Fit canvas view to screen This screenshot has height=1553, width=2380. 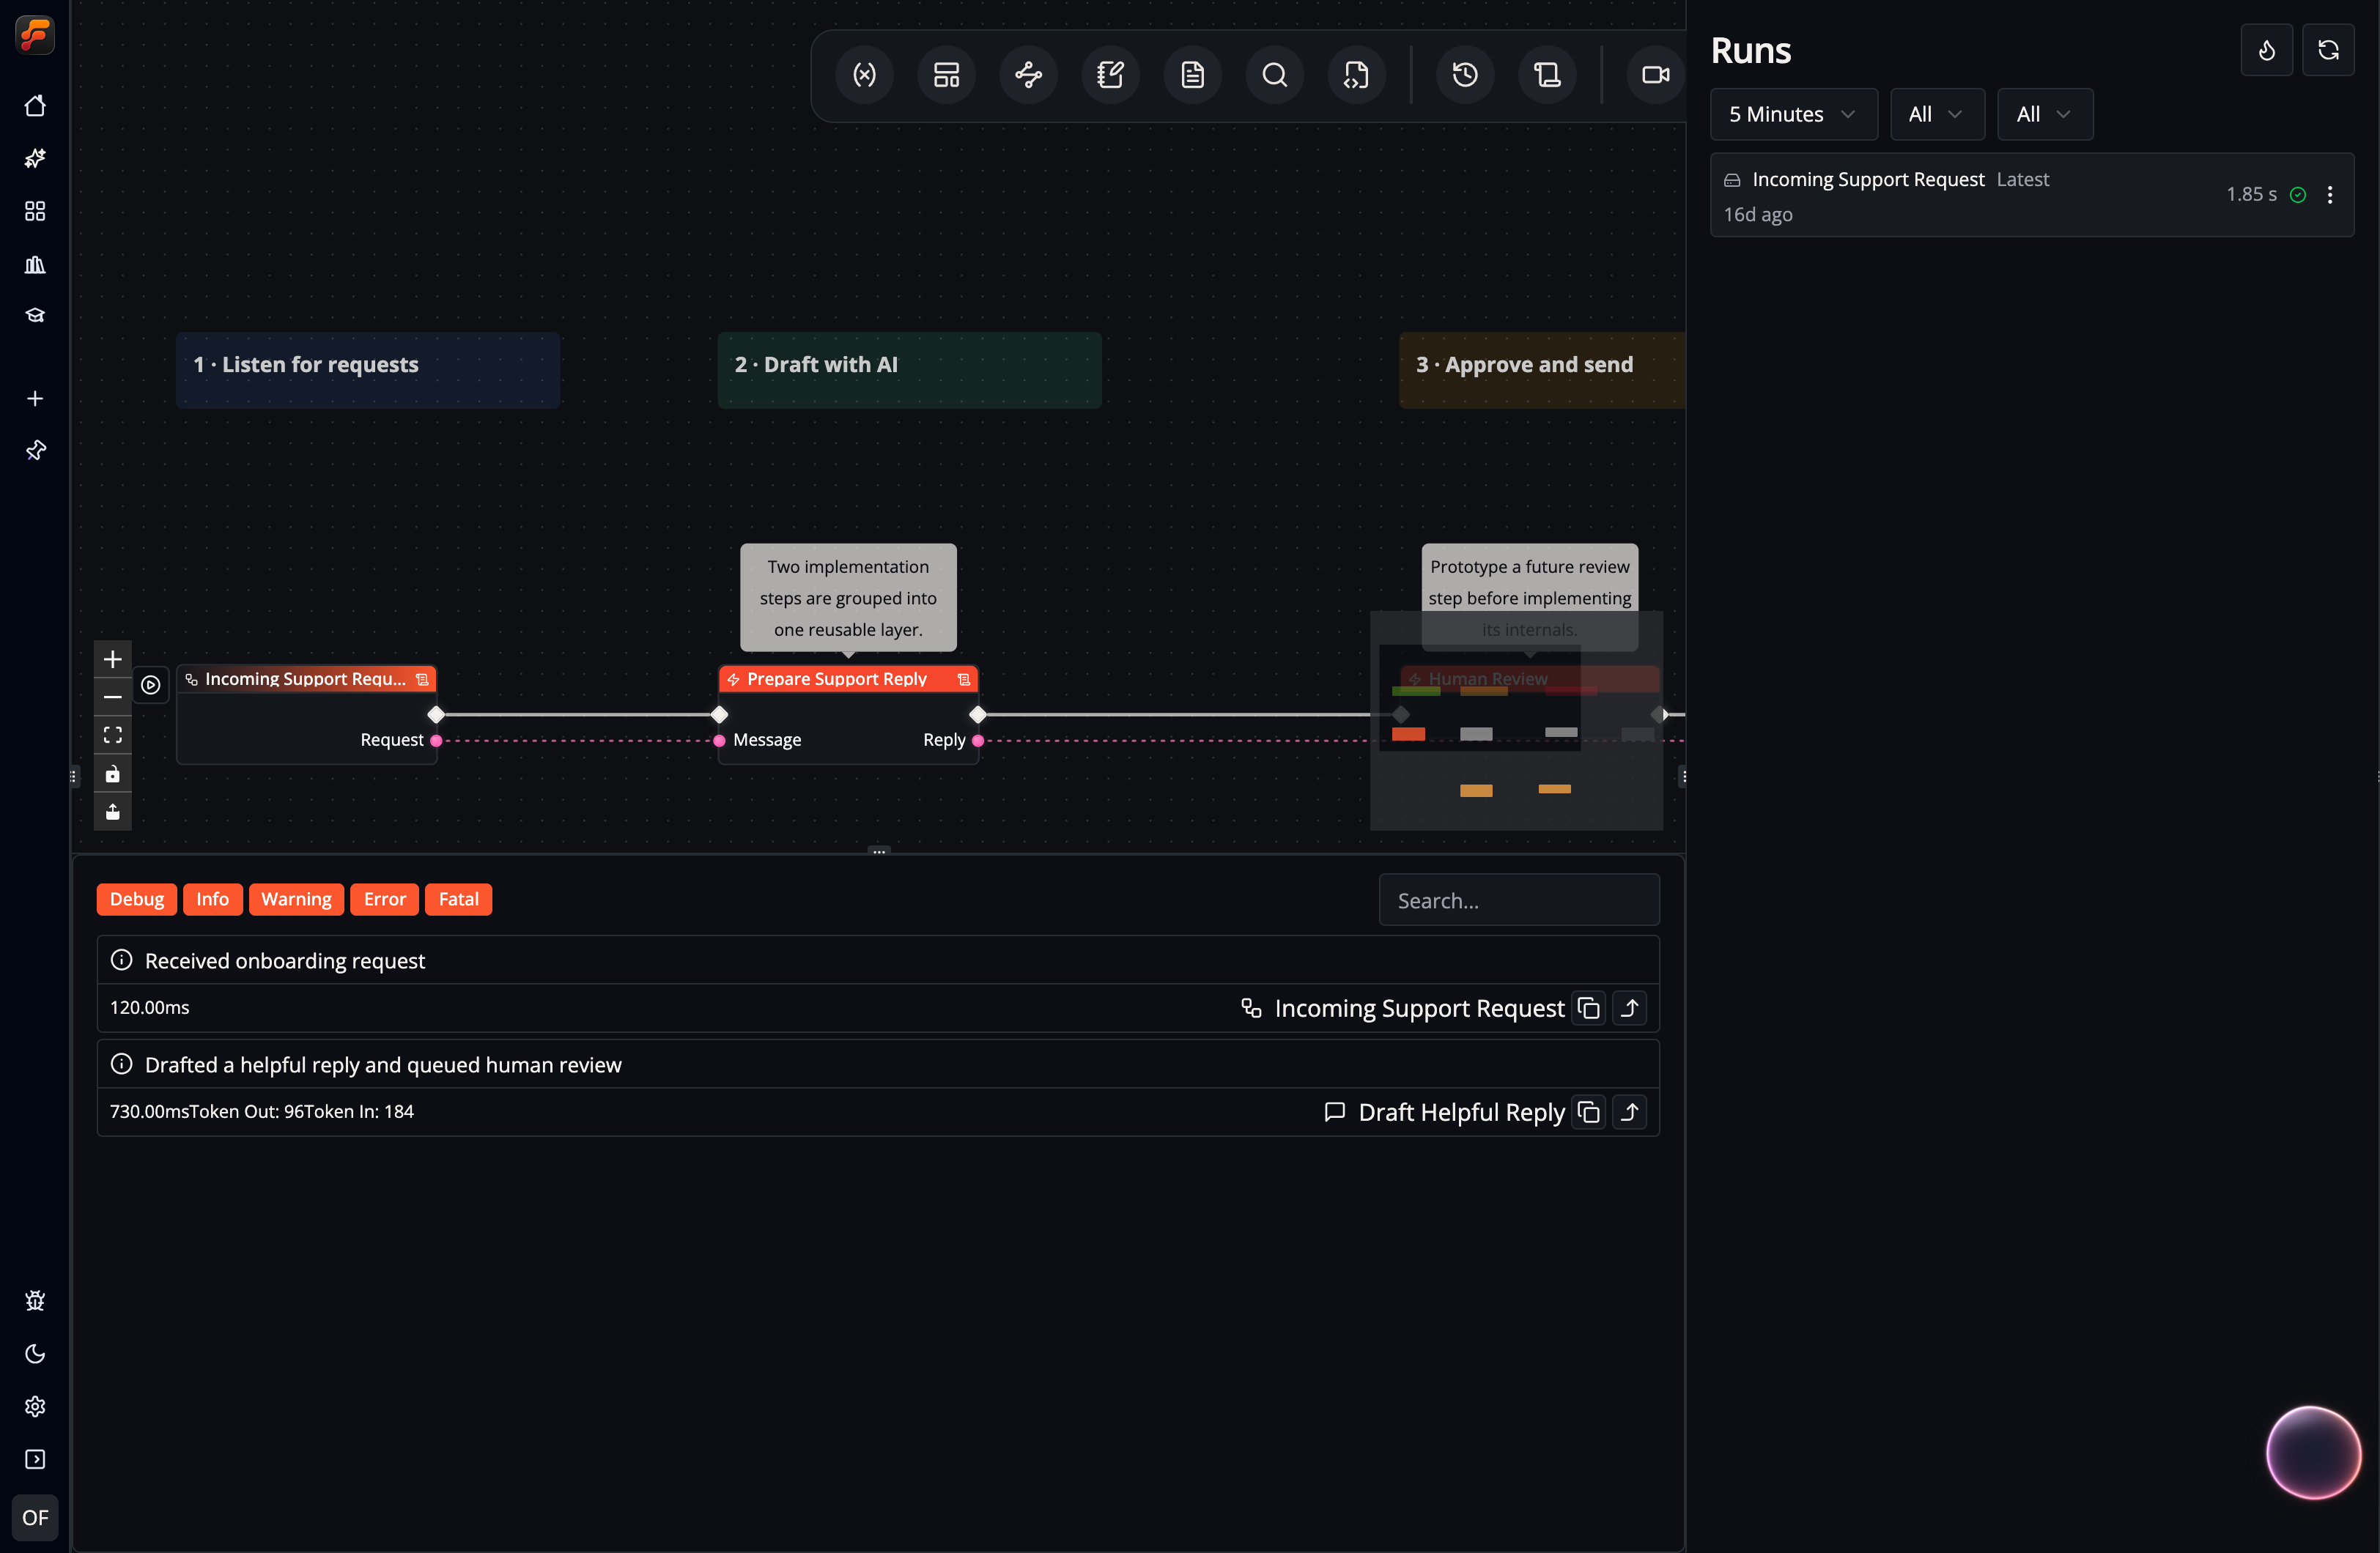113,735
